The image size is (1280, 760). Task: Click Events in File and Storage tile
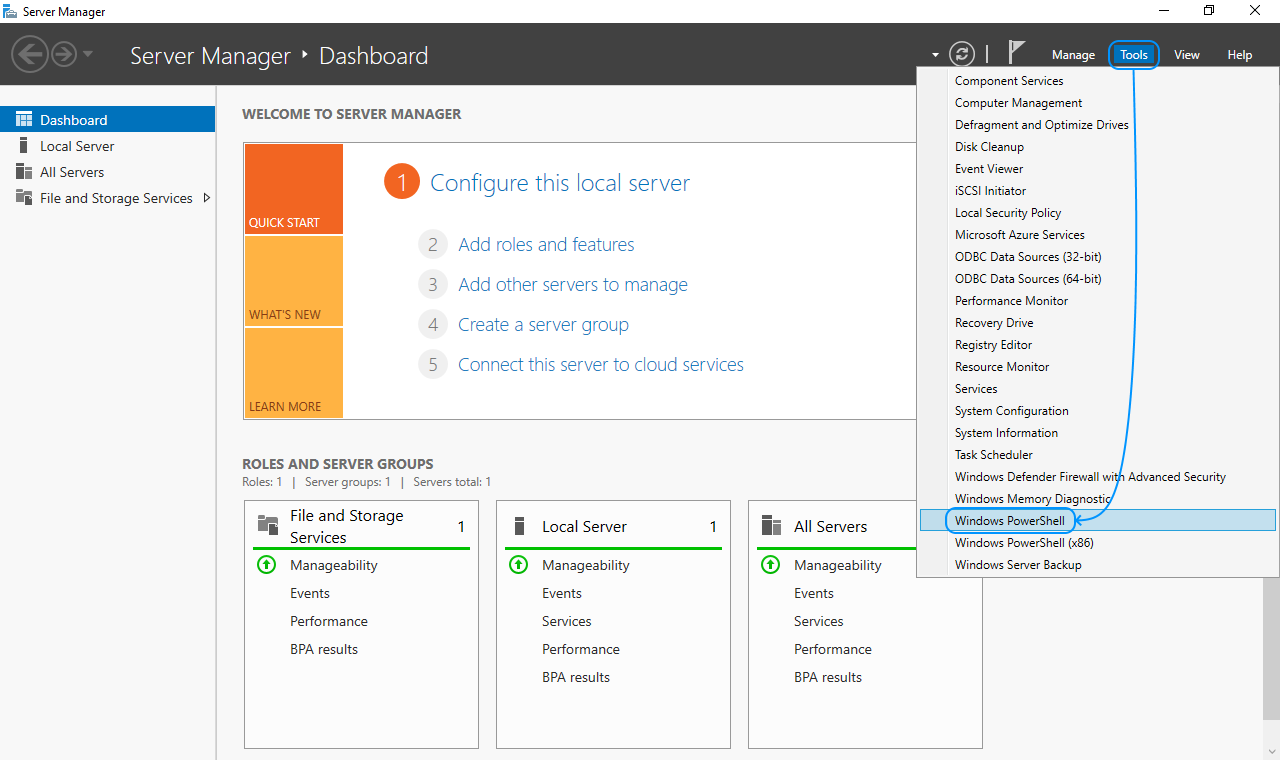pos(310,593)
